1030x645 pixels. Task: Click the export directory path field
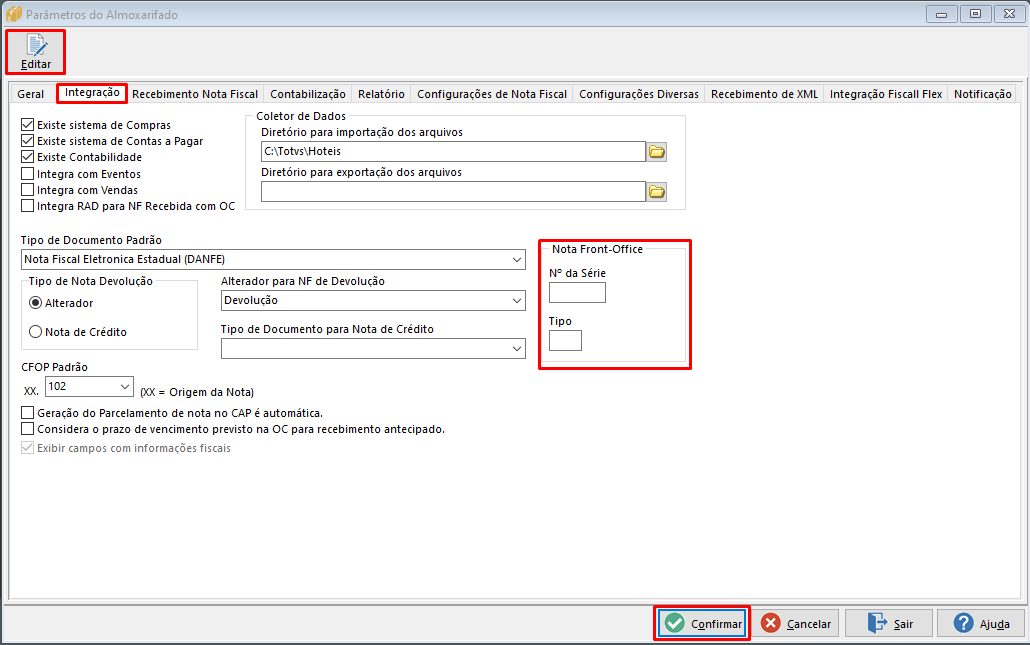pos(453,192)
